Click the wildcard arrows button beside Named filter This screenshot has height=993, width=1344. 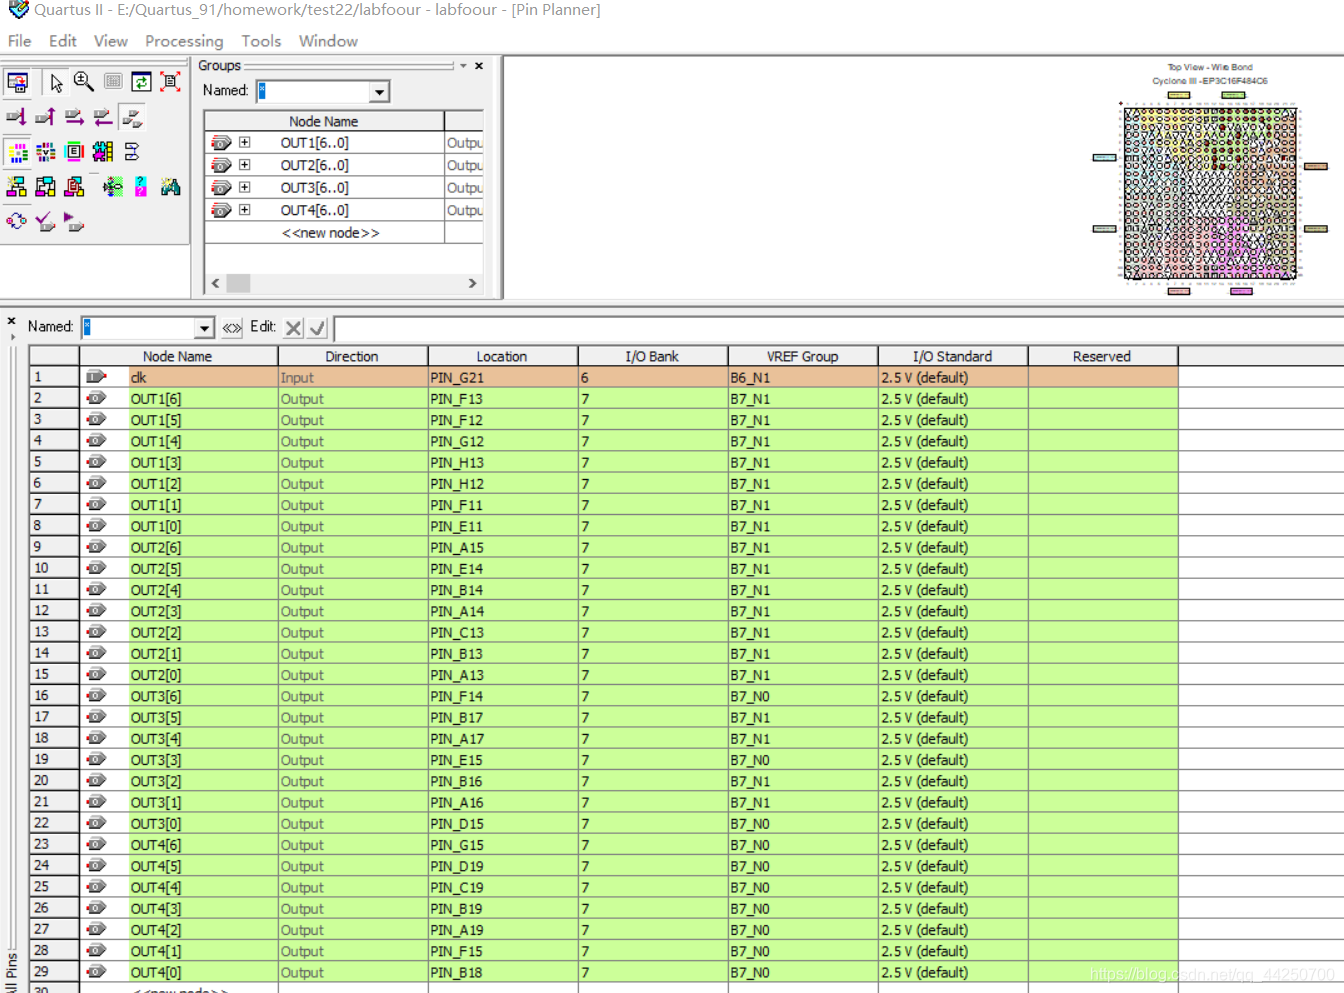pyautogui.click(x=232, y=328)
